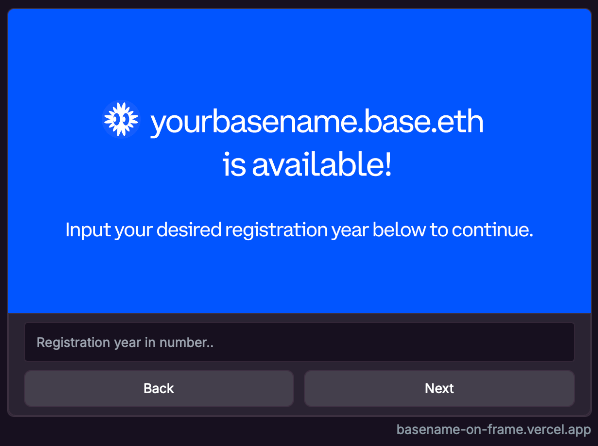Proceed by clicking Next at bottom right
598x446 pixels.
[x=439, y=388]
